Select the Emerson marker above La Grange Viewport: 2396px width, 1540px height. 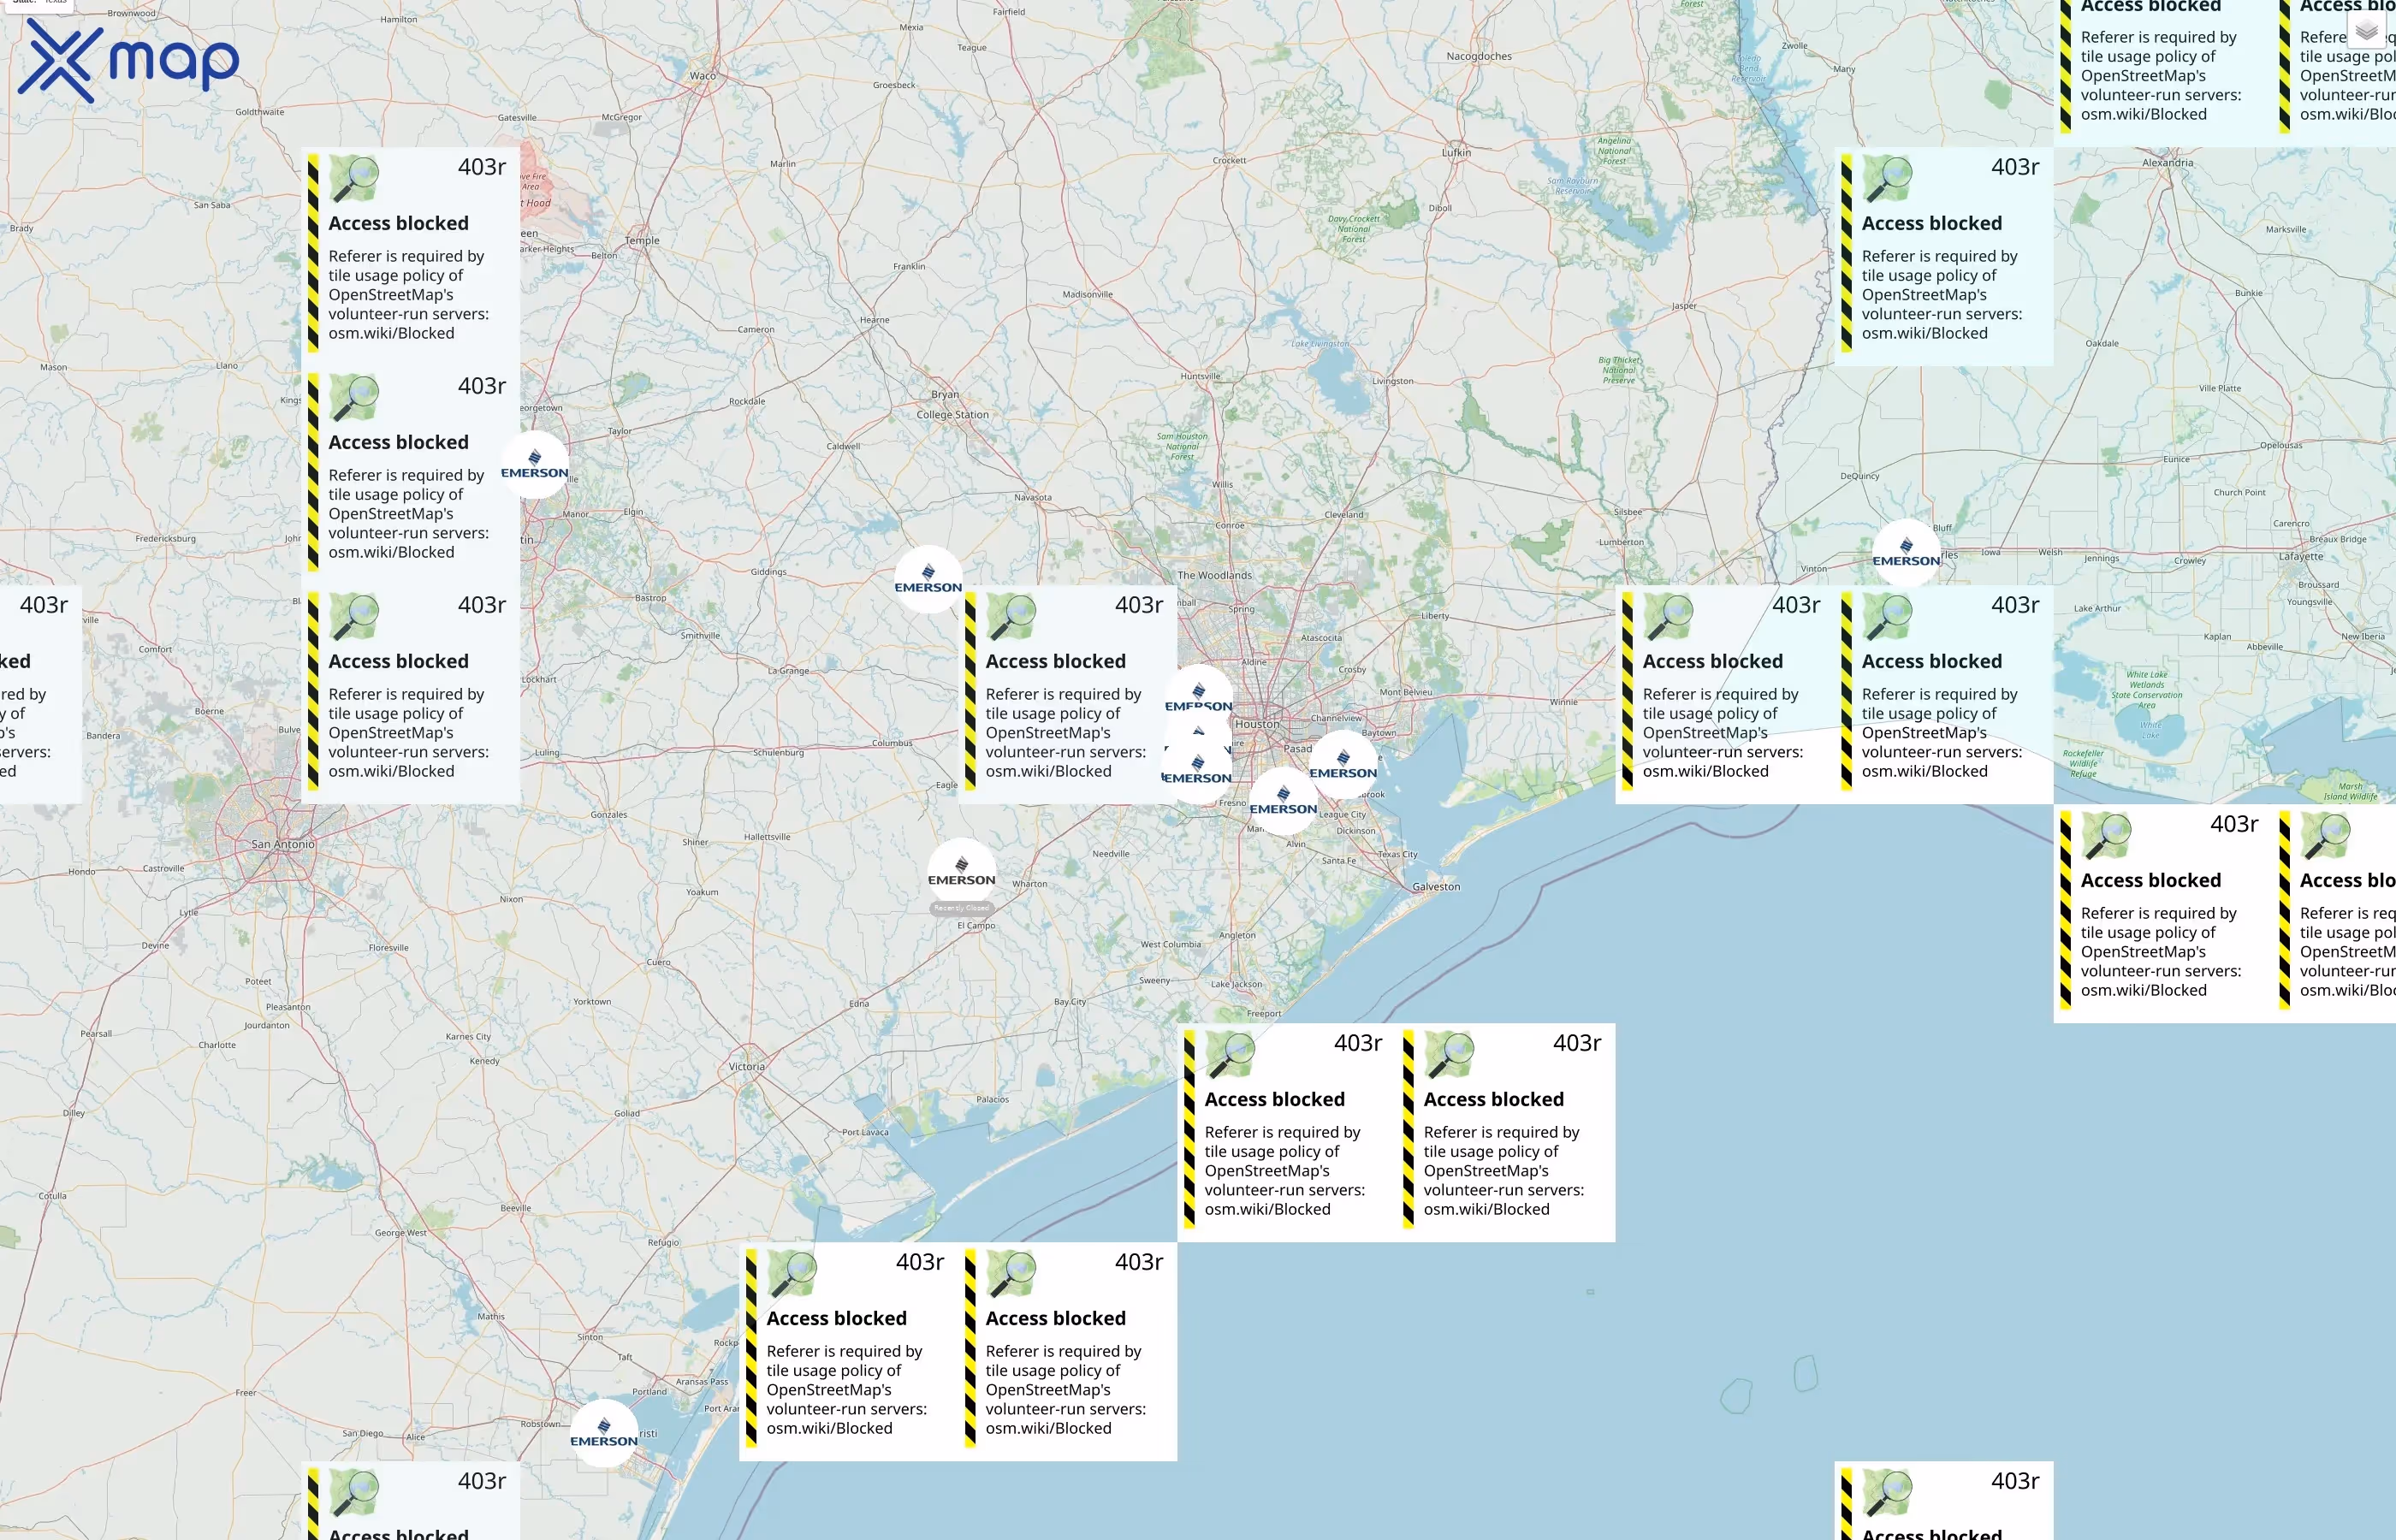[x=928, y=579]
